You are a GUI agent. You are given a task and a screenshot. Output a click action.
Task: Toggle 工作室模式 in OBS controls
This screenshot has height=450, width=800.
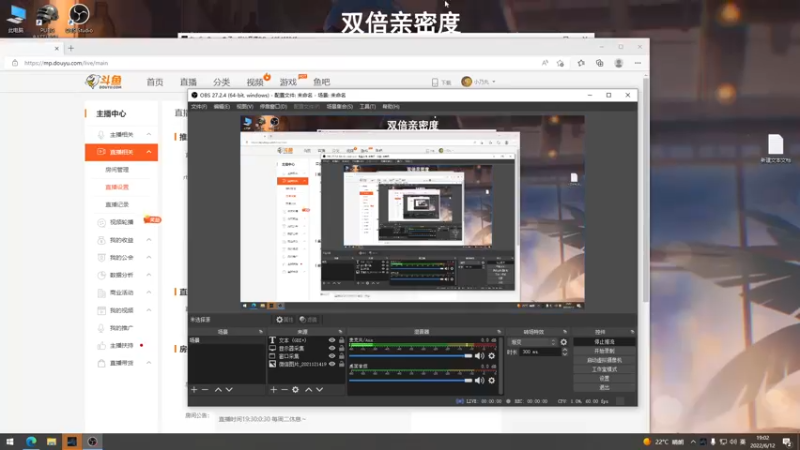(605, 369)
